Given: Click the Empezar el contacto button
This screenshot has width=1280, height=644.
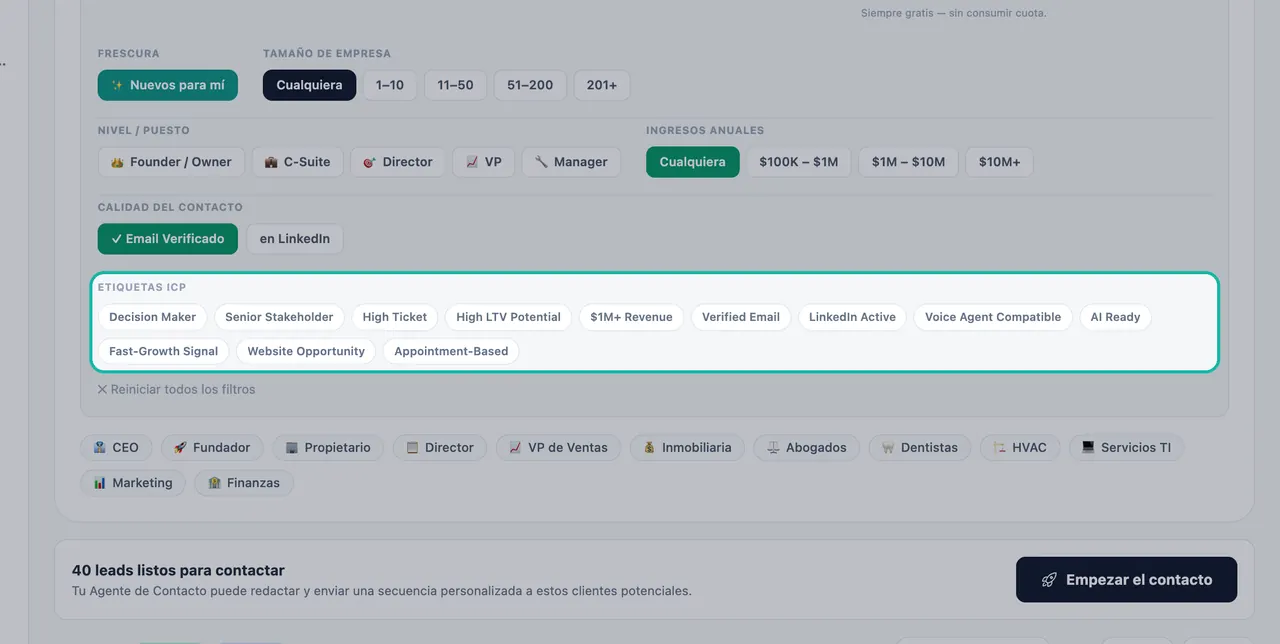Looking at the screenshot, I should pos(1127,580).
